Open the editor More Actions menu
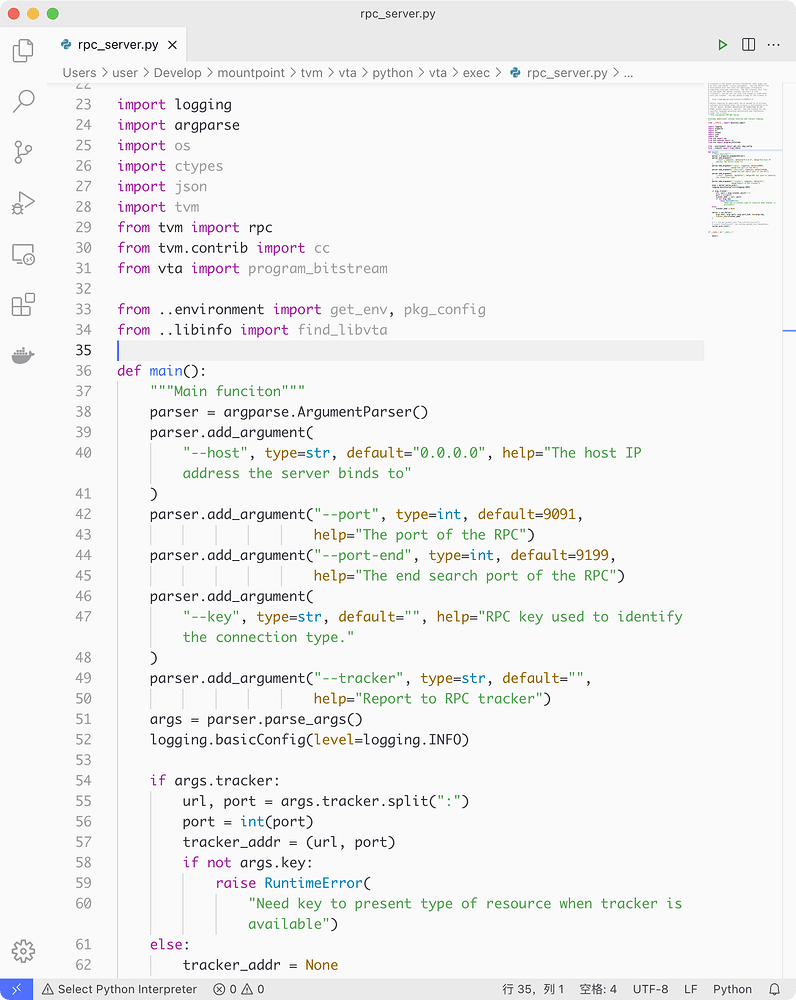This screenshot has height=1000, width=796. click(x=774, y=45)
